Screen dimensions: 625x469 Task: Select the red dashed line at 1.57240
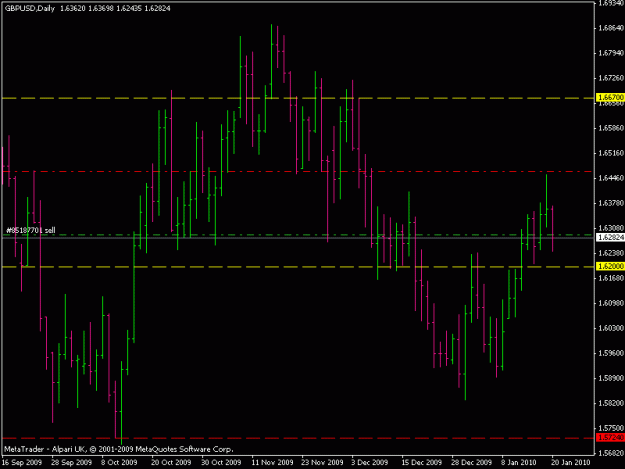pyautogui.click(x=298, y=438)
